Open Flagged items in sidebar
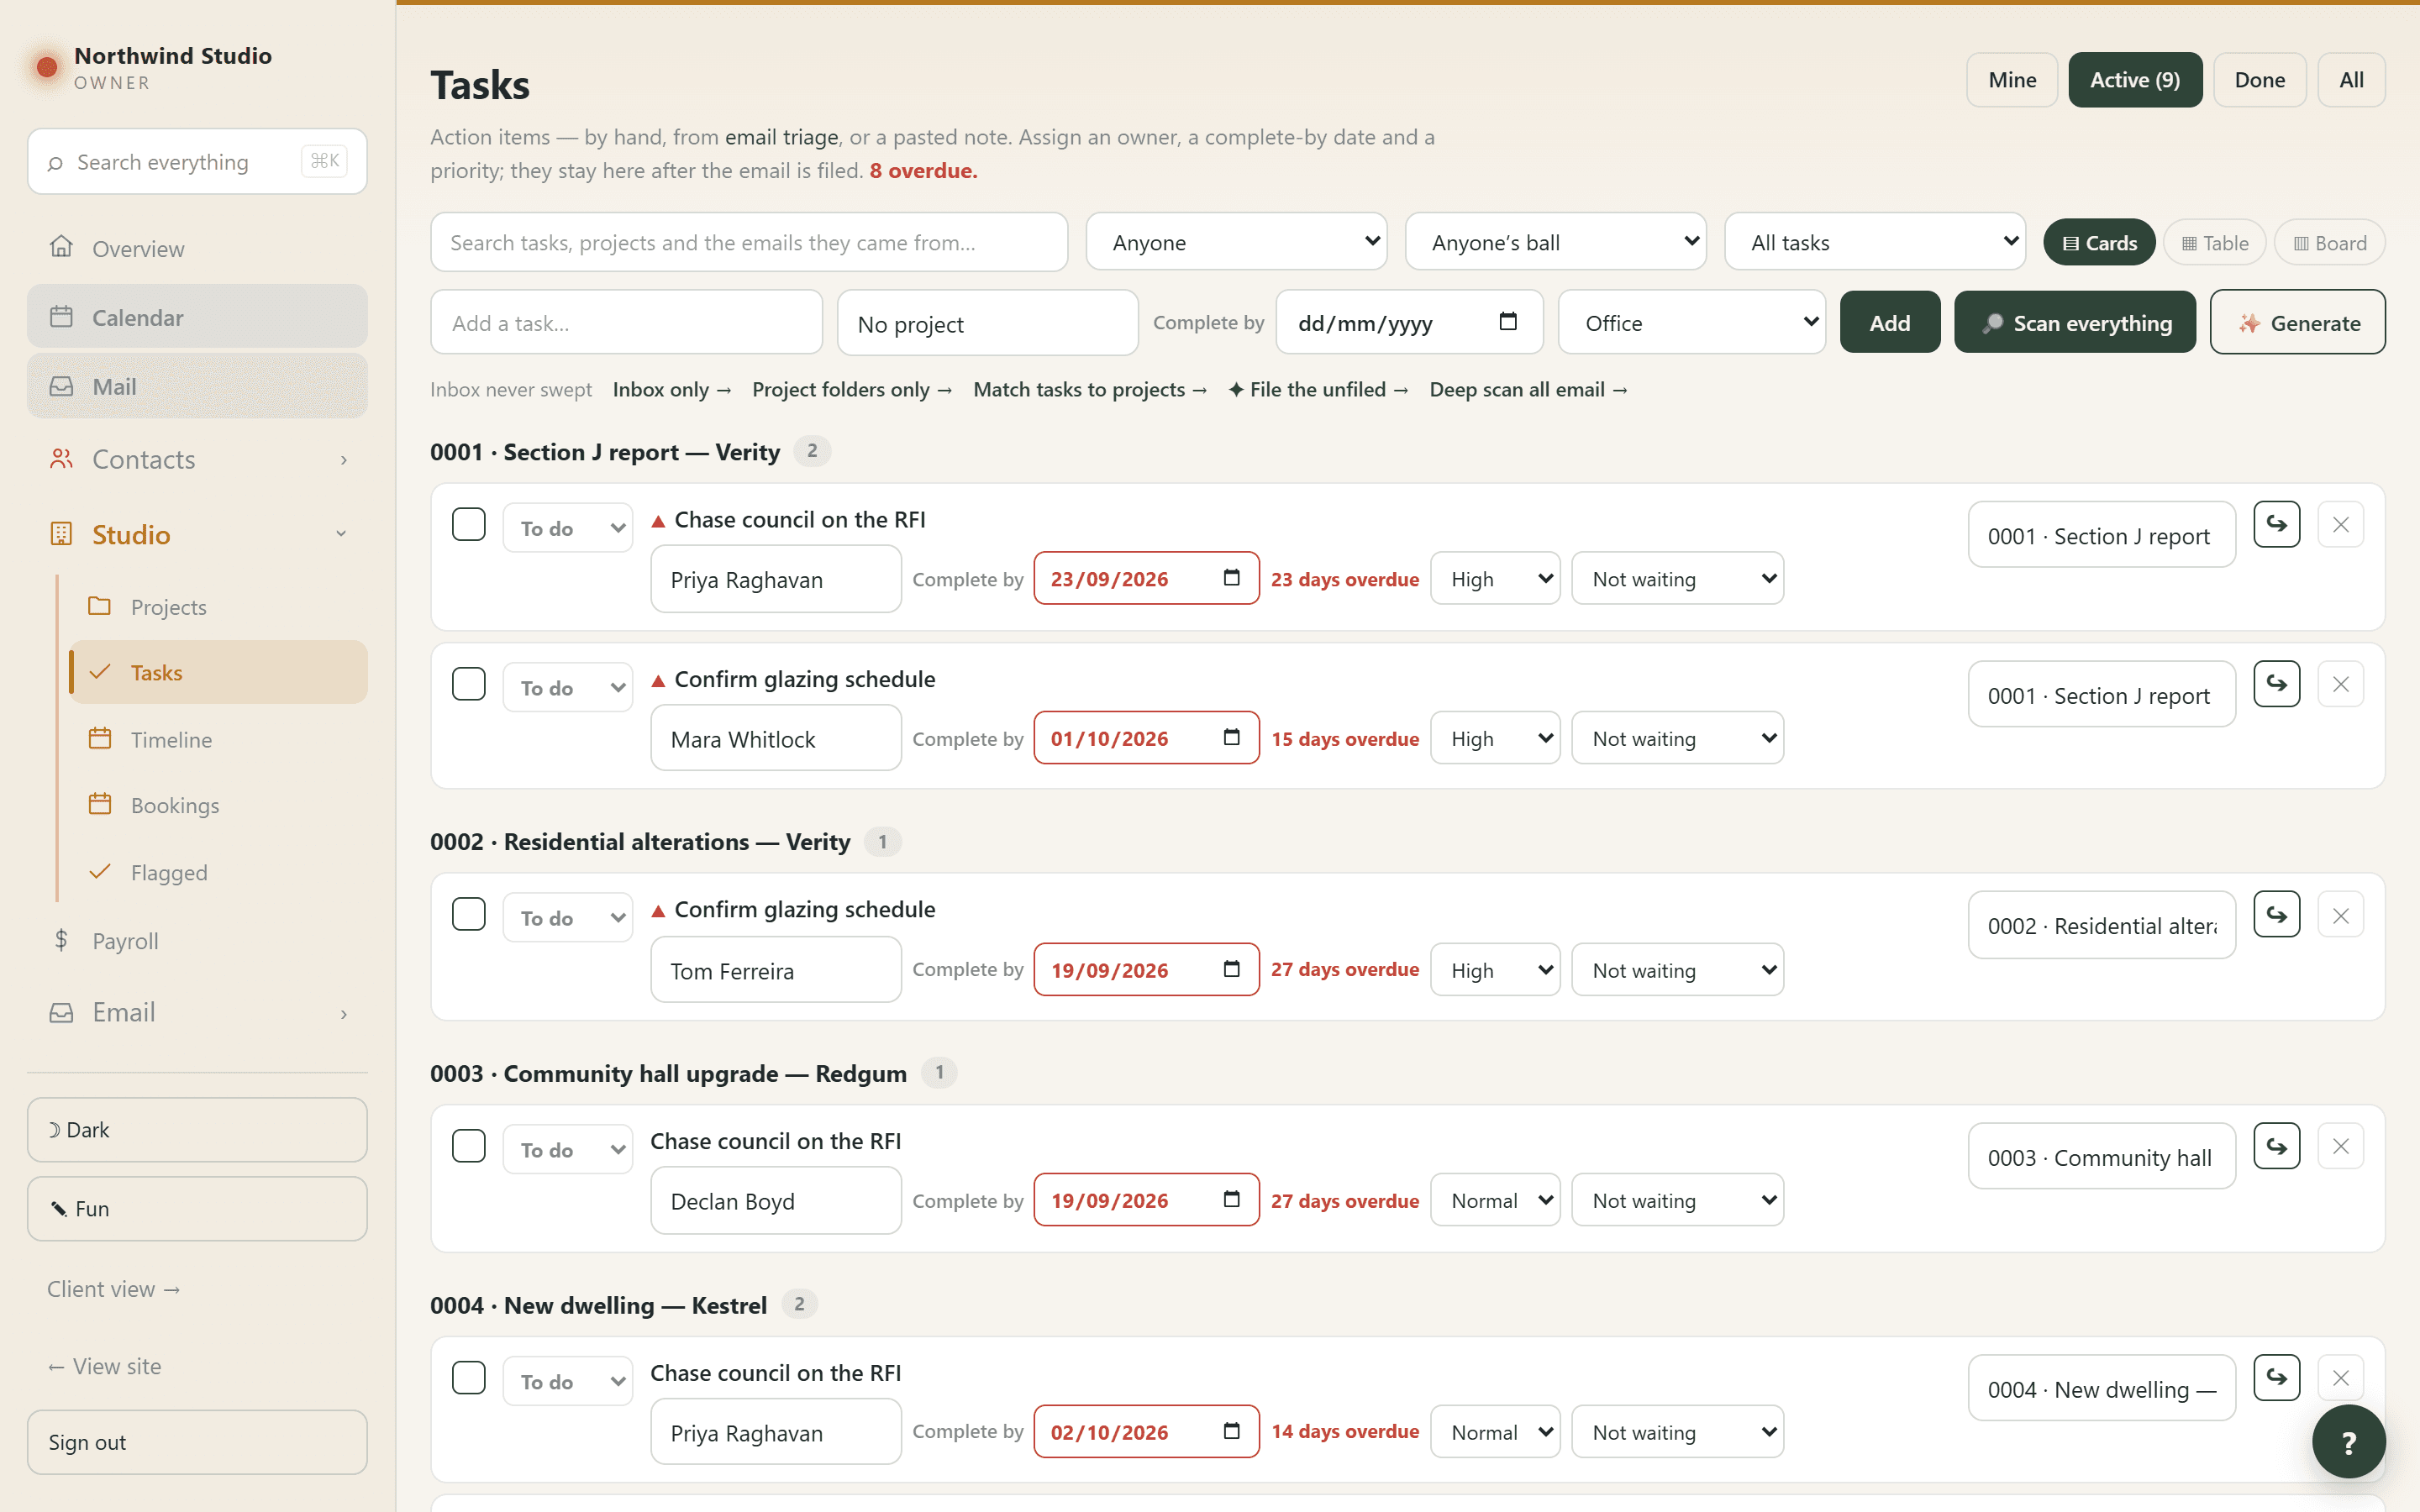Screen dimensions: 2420x1512 [218, 872]
